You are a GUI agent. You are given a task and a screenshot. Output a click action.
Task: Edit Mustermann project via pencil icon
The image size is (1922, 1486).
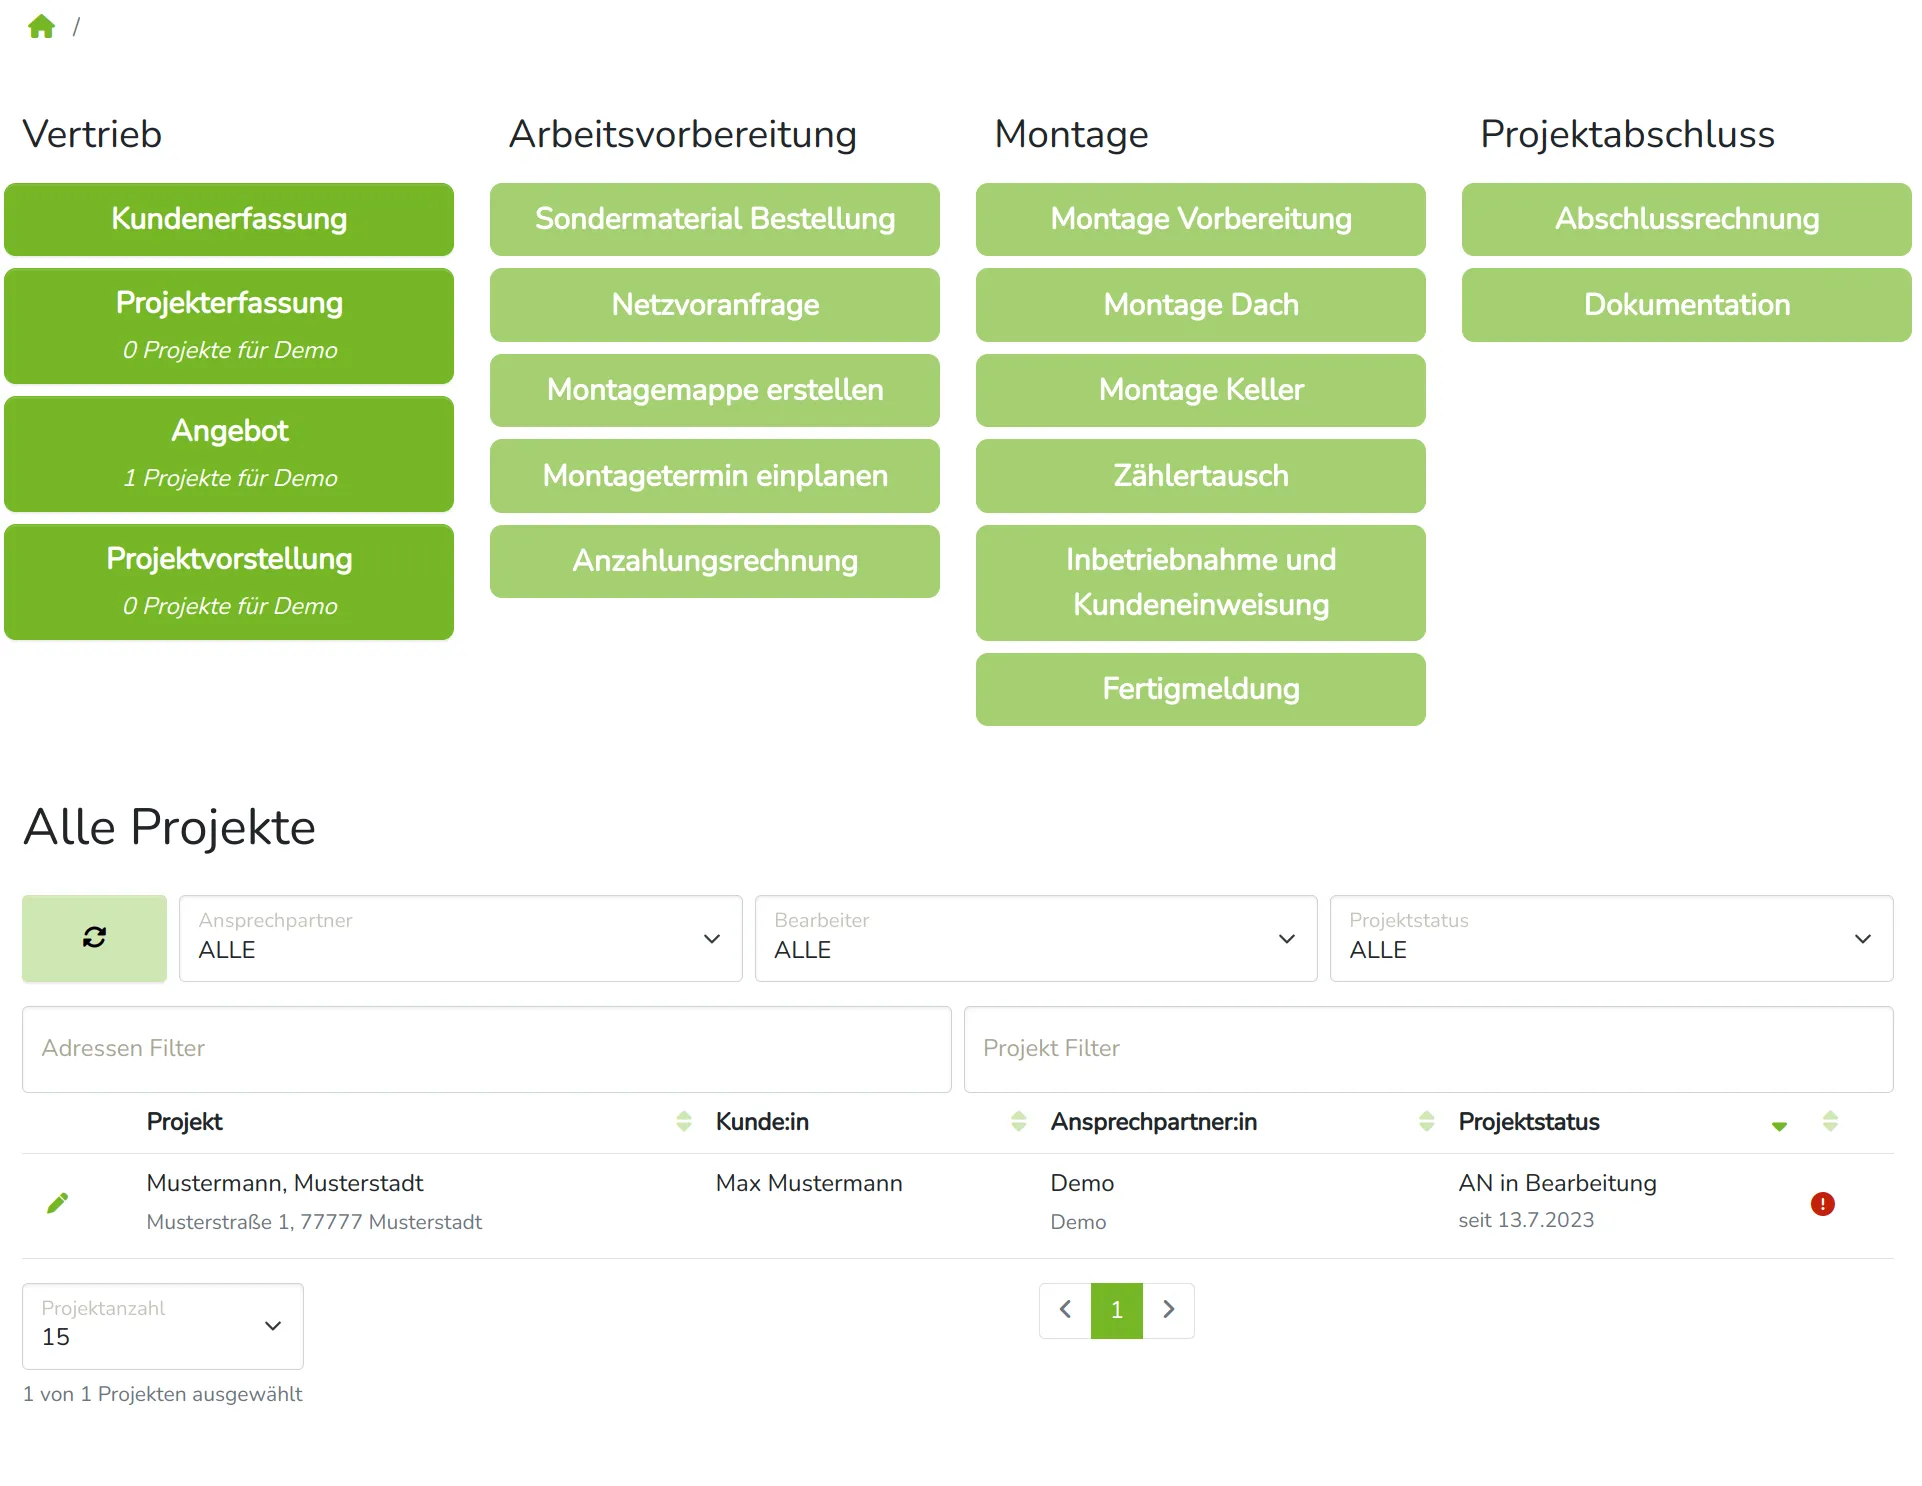58,1203
